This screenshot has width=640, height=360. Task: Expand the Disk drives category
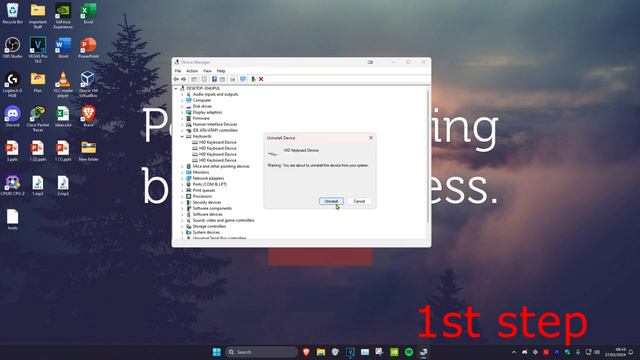(182, 106)
